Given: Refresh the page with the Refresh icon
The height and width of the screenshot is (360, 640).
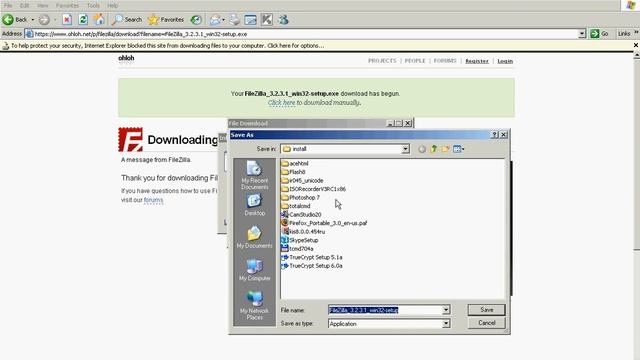Looking at the screenshot, I should pyautogui.click(x=83, y=19).
